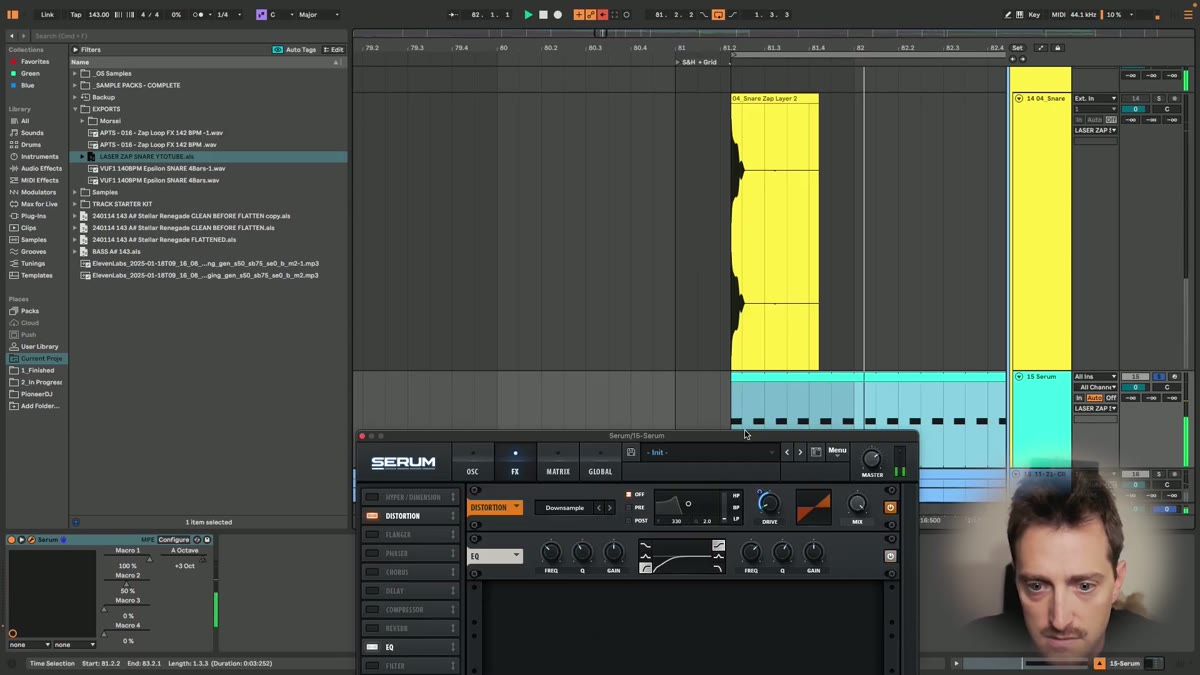Open the Init preset name dropdown

pos(710,453)
